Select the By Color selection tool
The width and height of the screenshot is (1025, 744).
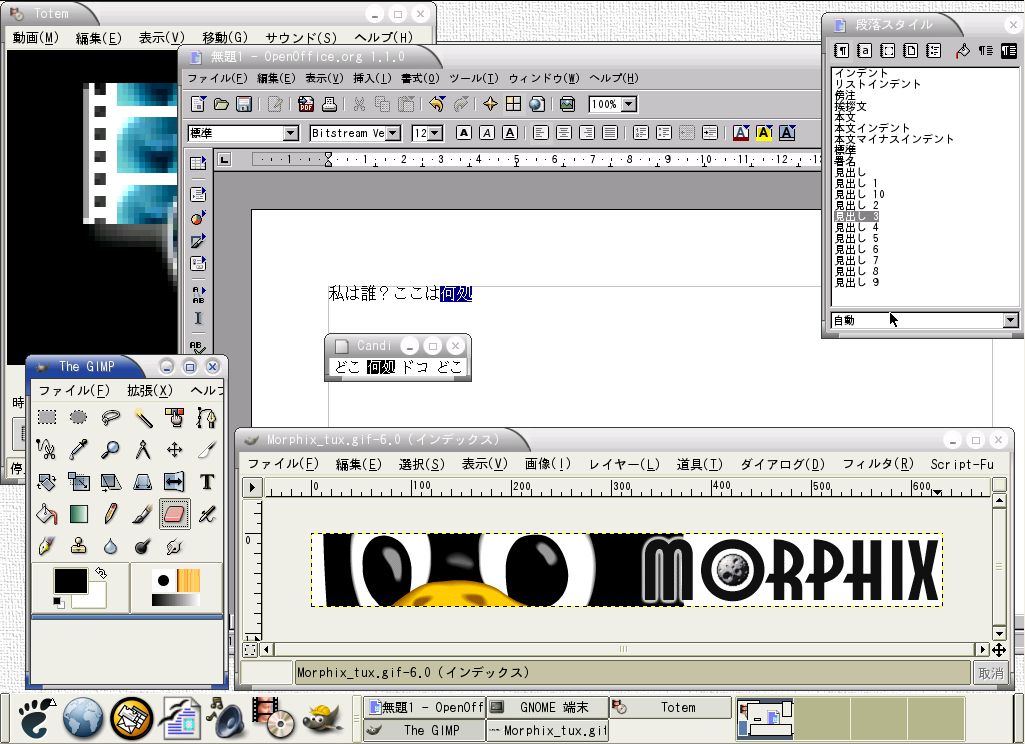175,417
